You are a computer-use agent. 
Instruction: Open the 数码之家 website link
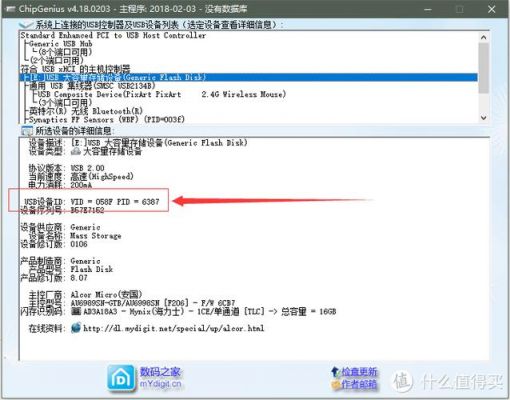tap(160, 372)
